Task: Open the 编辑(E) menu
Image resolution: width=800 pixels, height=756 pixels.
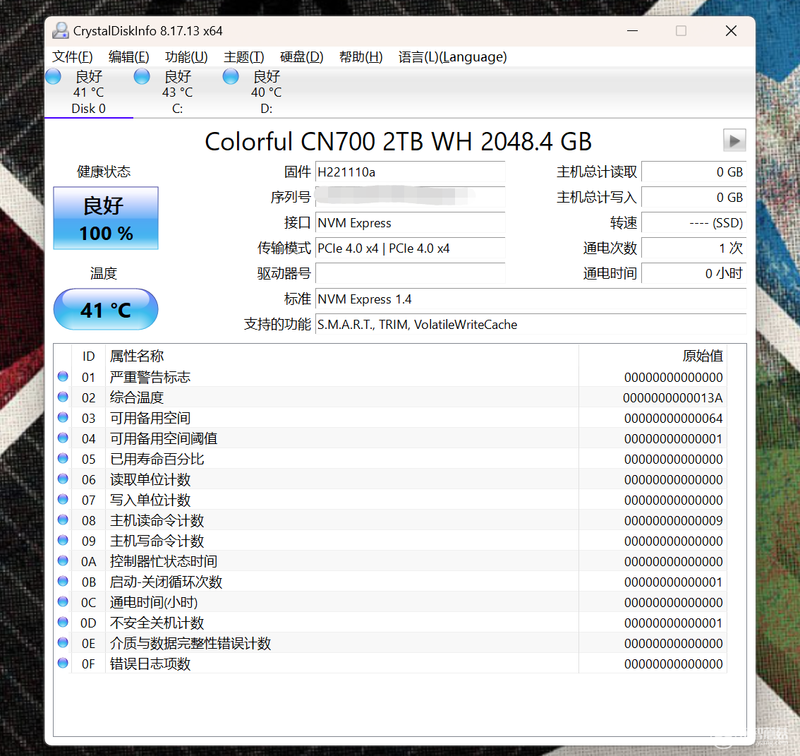Action: pos(129,57)
